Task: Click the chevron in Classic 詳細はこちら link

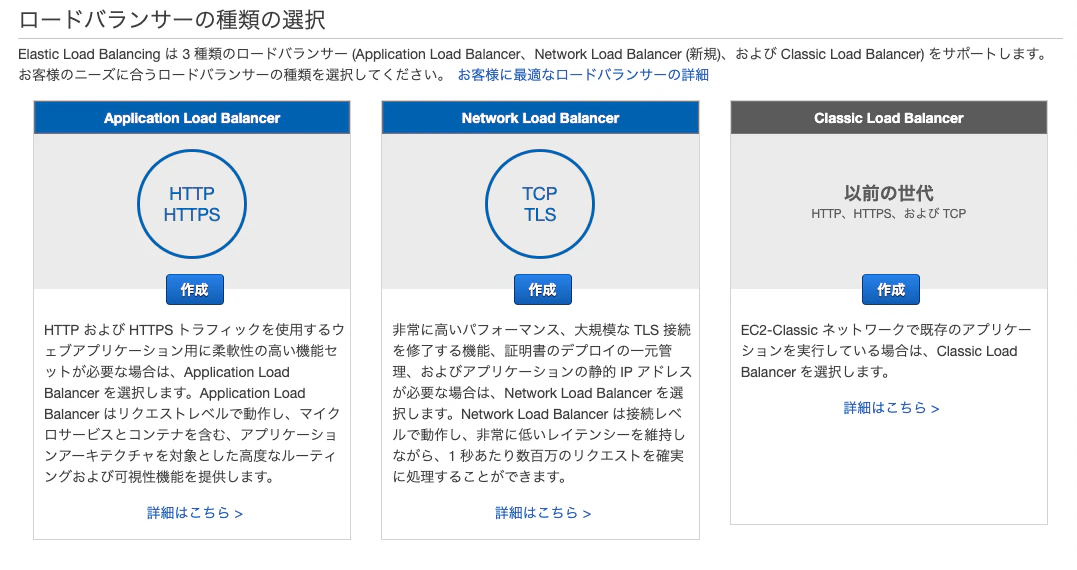Action: (x=935, y=409)
